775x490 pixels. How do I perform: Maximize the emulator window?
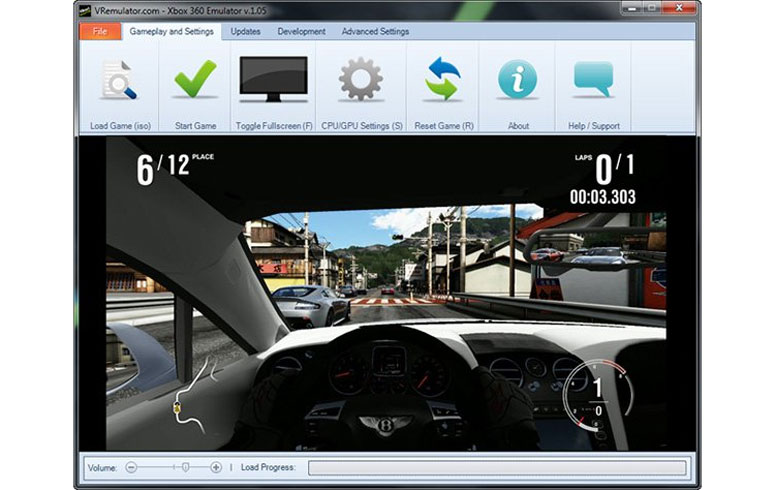(x=652, y=7)
